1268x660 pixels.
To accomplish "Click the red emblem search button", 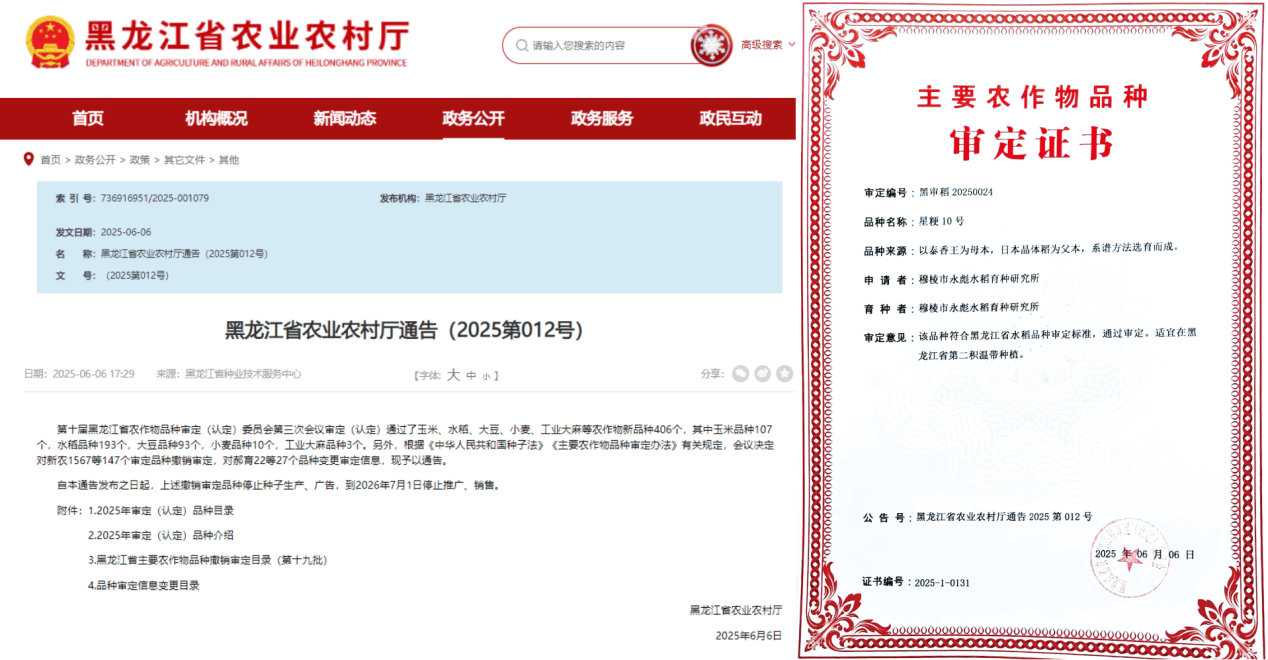I will click(713, 45).
